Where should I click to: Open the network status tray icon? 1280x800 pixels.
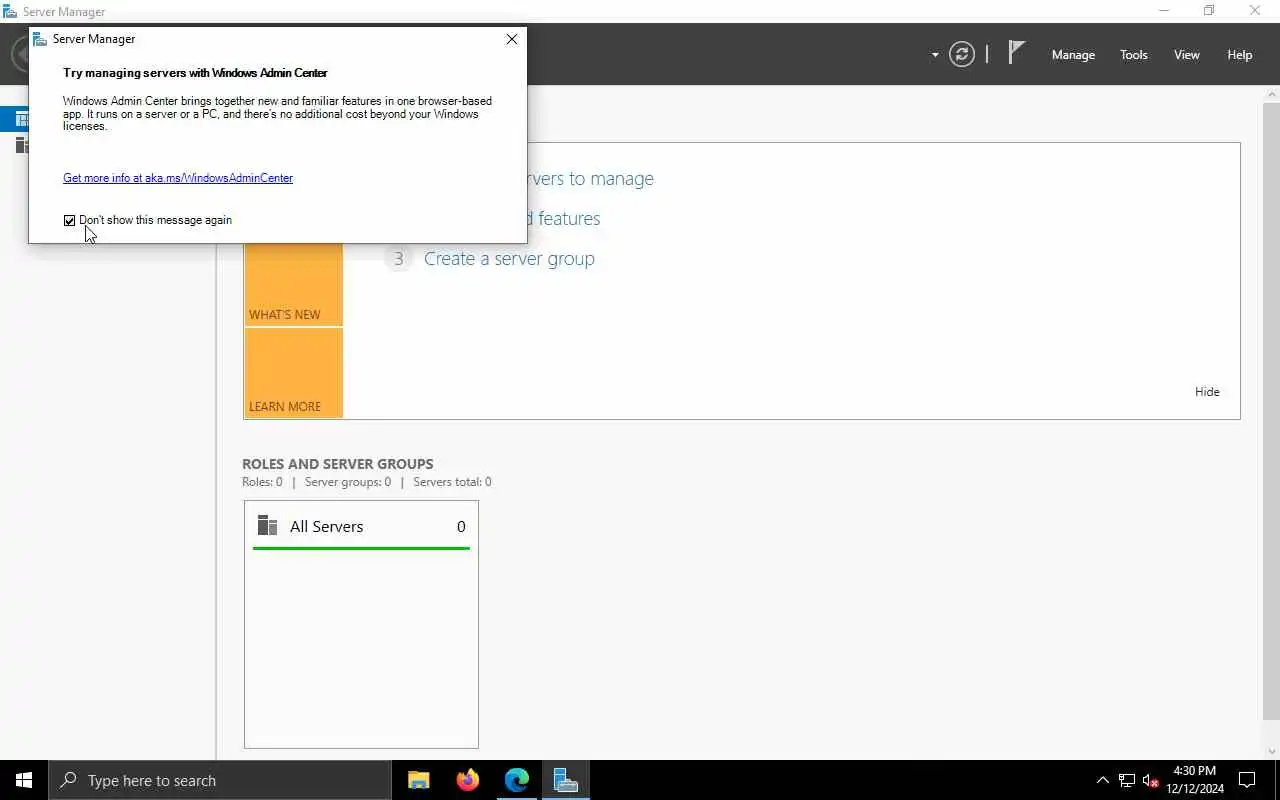pos(1126,780)
